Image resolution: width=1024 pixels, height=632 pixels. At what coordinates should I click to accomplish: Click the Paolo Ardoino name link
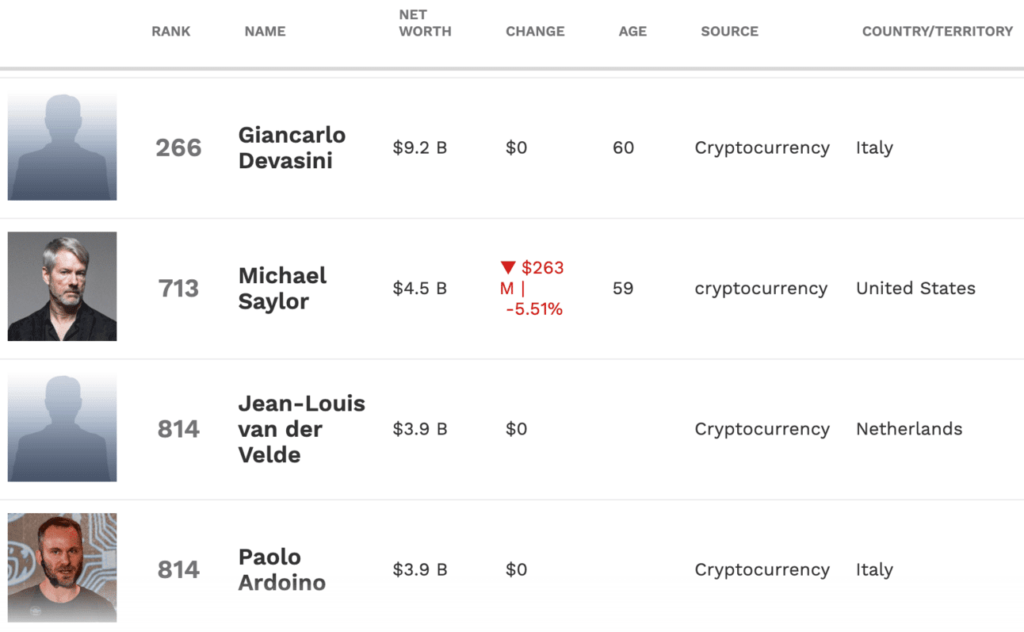282,569
